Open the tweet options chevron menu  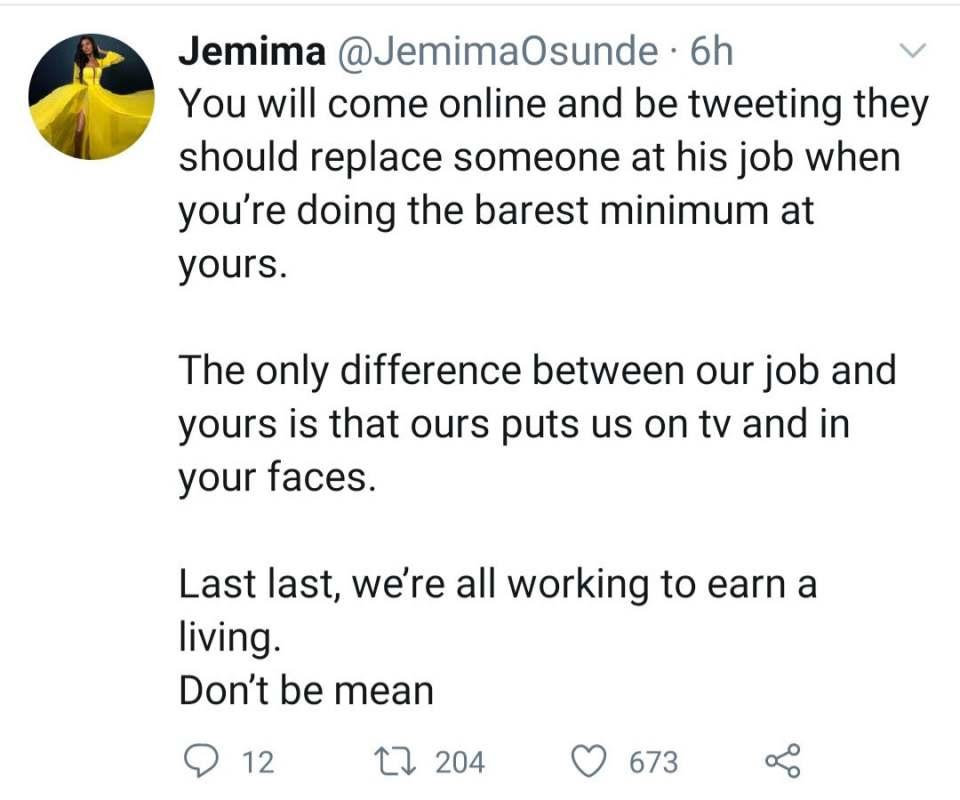click(915, 50)
